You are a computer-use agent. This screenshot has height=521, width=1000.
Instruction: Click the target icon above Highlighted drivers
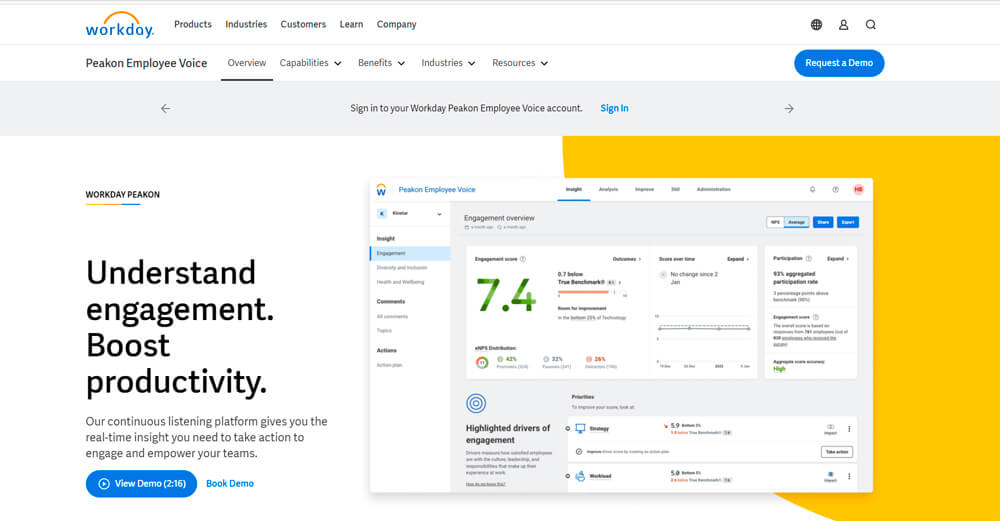(476, 403)
